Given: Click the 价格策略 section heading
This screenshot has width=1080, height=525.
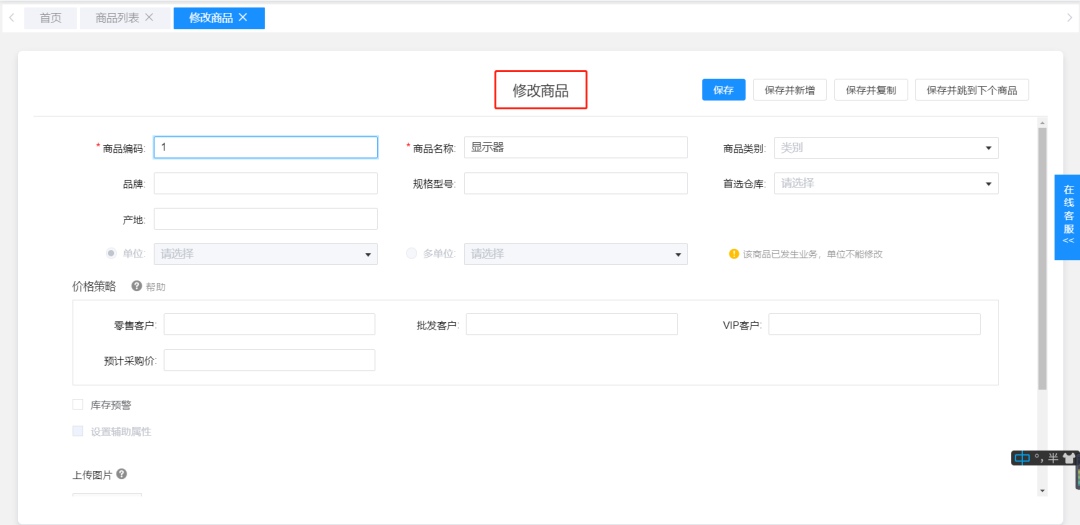Looking at the screenshot, I should [x=94, y=287].
